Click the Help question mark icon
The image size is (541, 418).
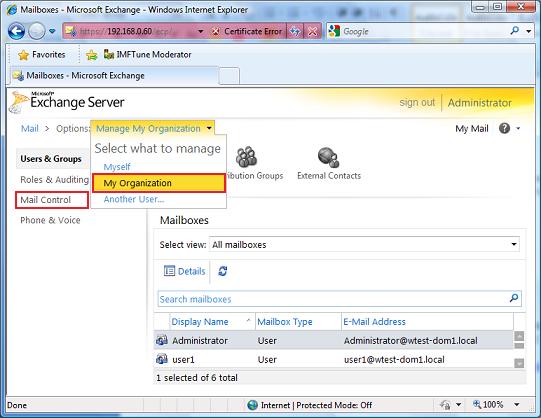click(x=504, y=128)
